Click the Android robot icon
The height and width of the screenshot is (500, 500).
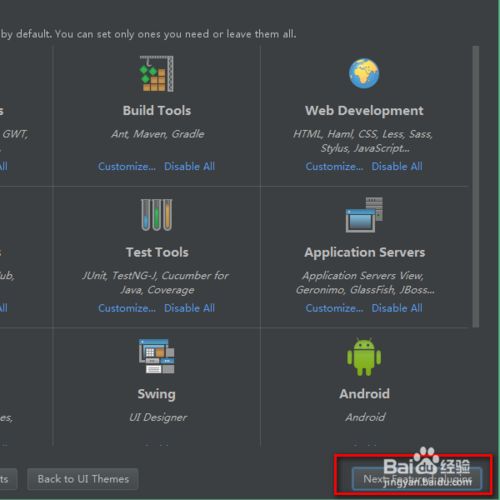pyautogui.click(x=364, y=357)
